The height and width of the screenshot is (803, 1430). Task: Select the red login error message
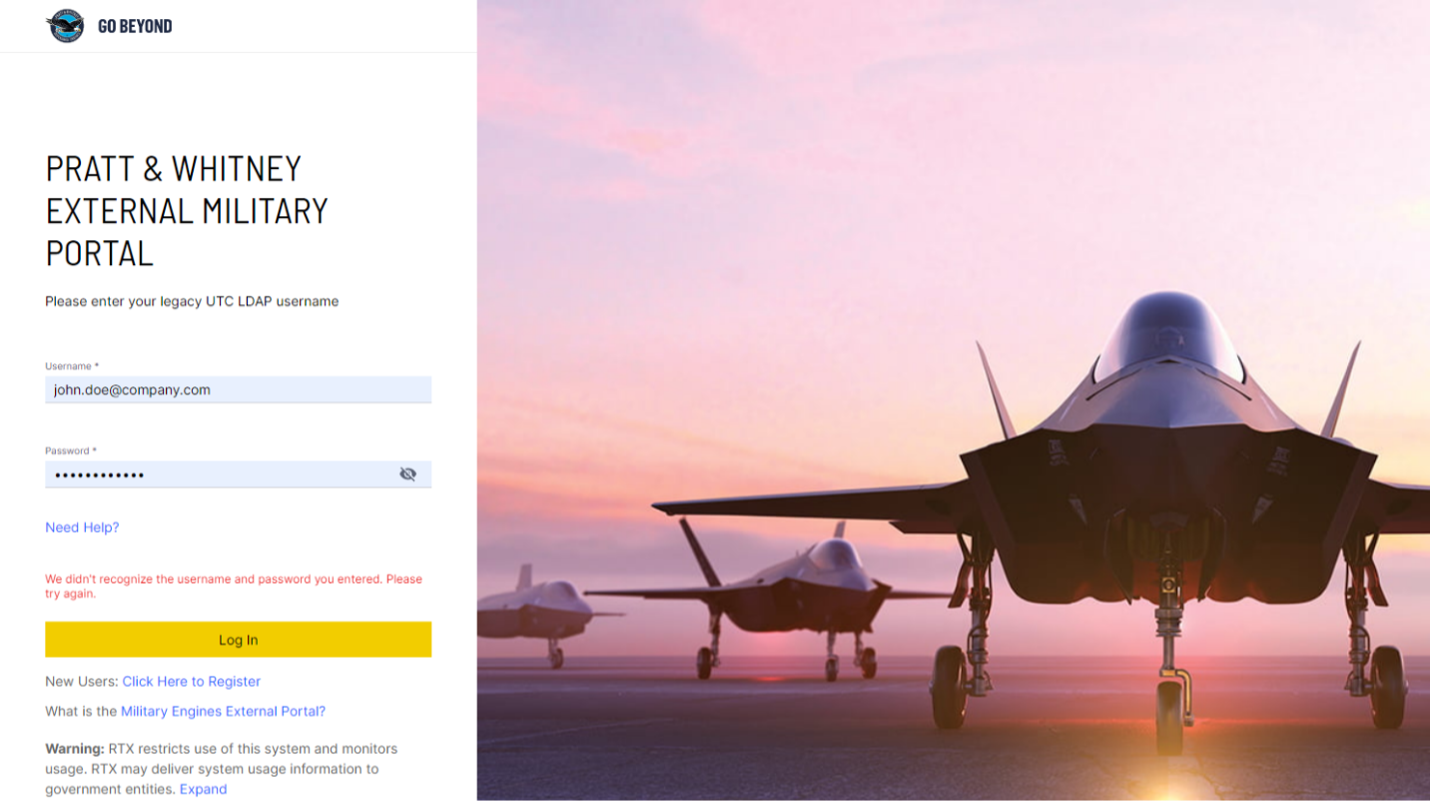[x=233, y=586]
